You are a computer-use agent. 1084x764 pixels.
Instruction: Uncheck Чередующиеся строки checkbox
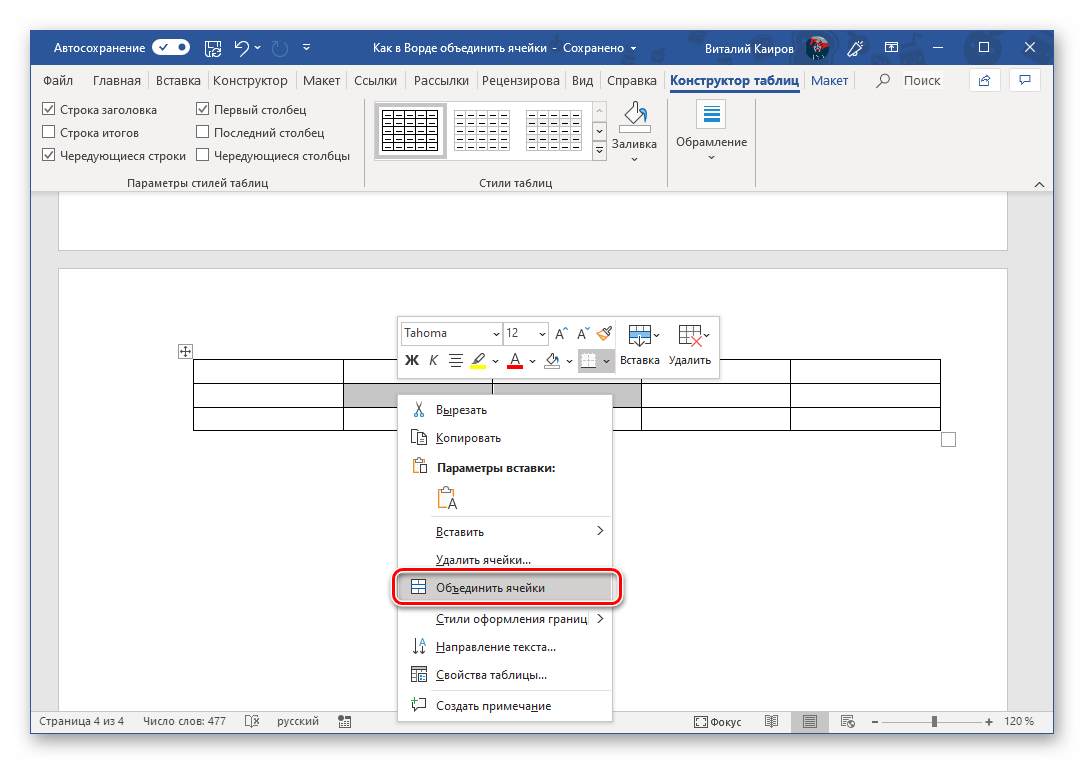[x=48, y=155]
